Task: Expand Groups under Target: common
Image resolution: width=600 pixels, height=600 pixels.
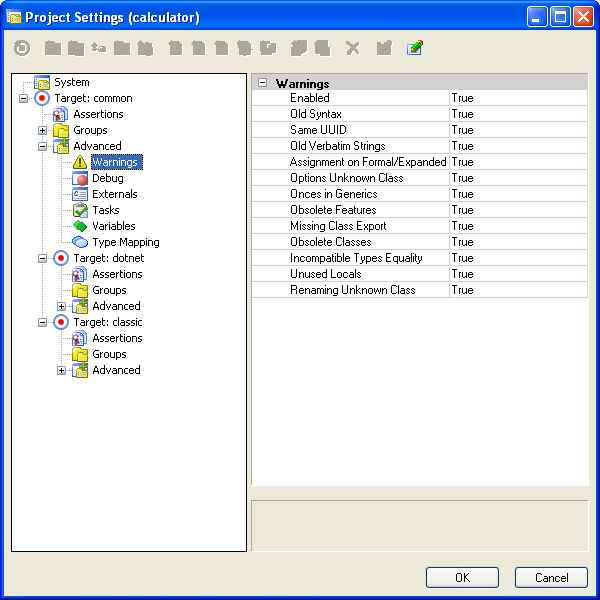Action: point(42,130)
